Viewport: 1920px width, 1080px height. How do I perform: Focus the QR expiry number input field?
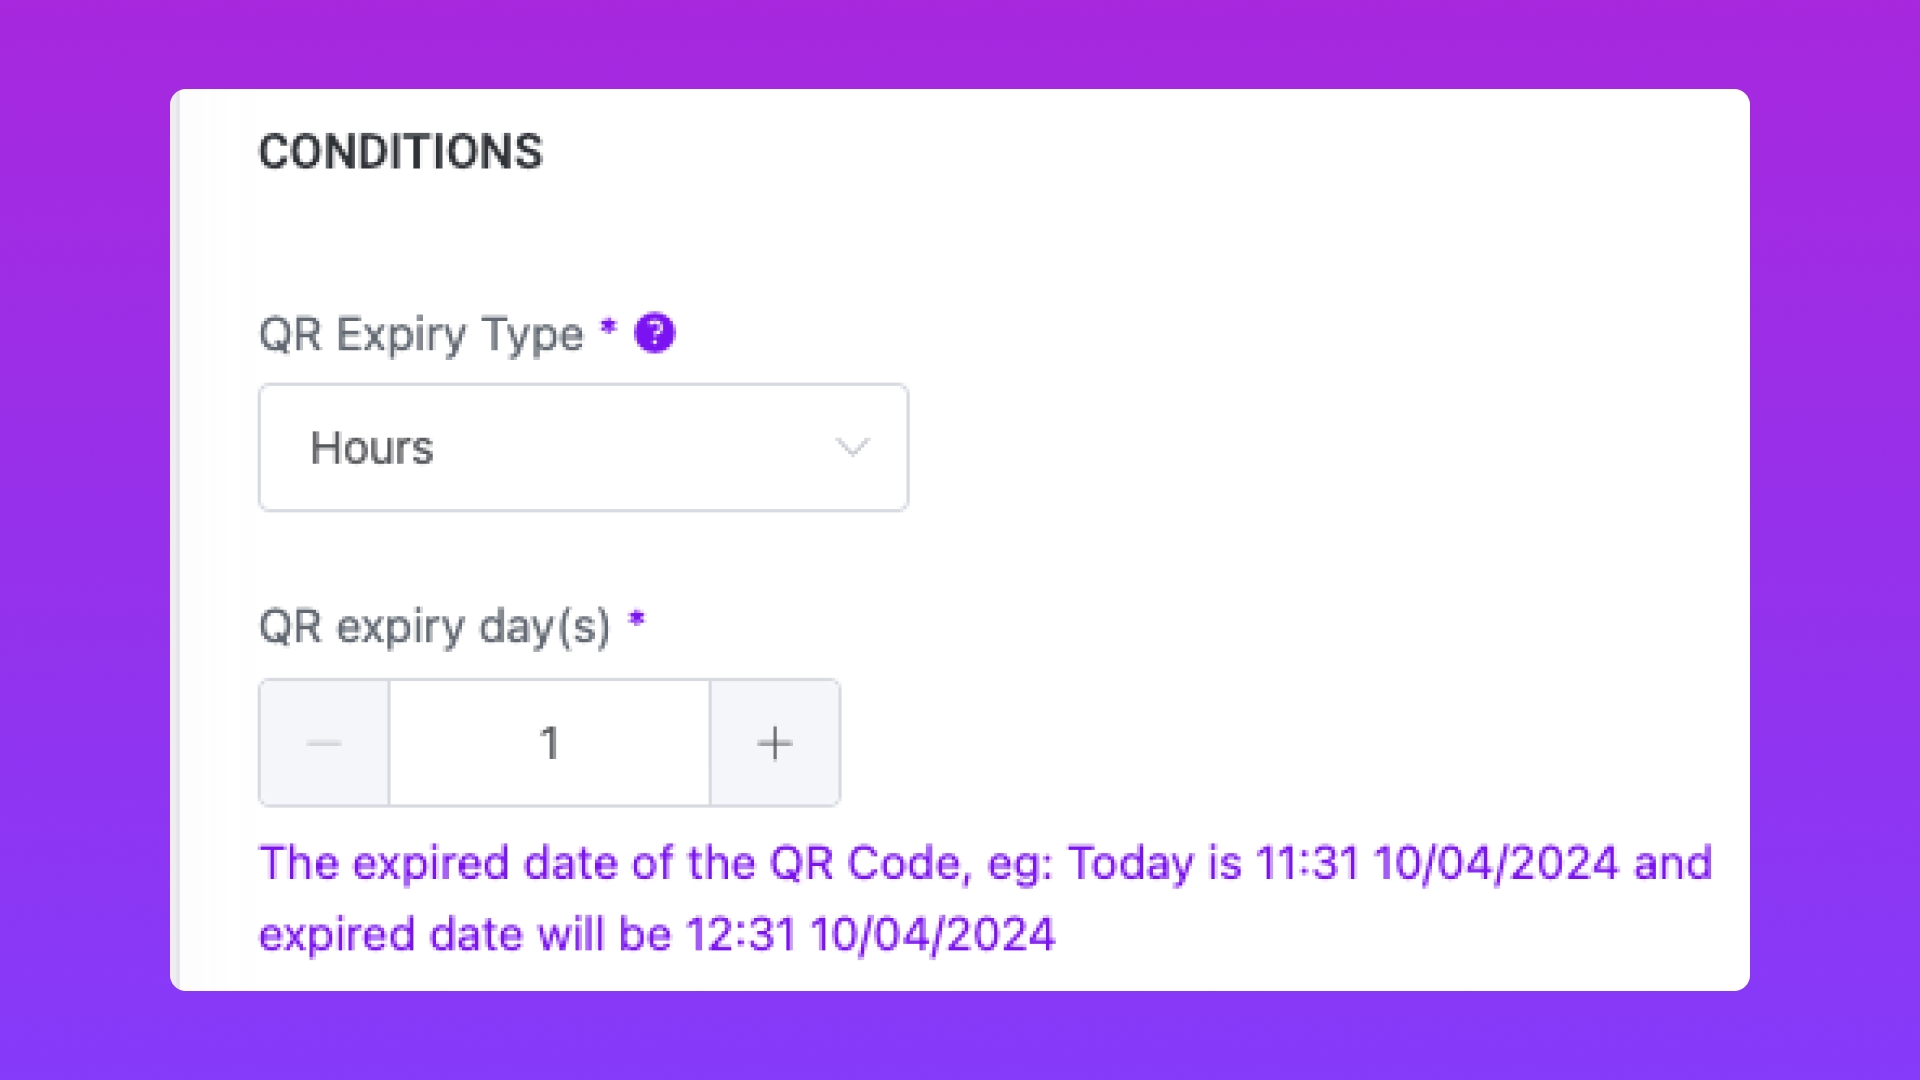point(549,743)
